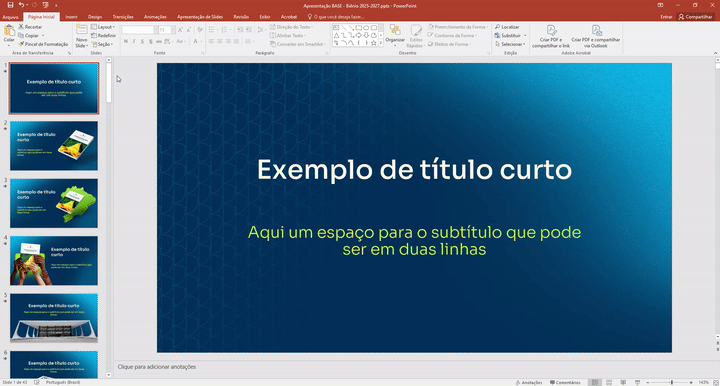Toggle text shadow (second S)
This screenshot has height=386, width=720.
(x=151, y=41)
